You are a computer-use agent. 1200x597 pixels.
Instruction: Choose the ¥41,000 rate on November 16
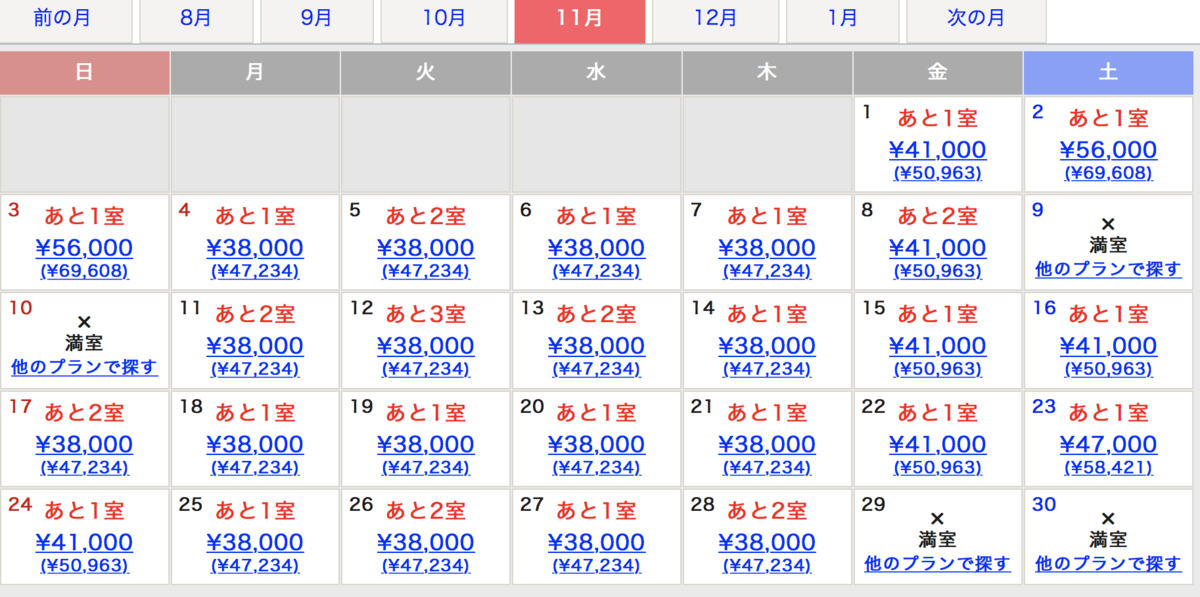tap(1108, 346)
